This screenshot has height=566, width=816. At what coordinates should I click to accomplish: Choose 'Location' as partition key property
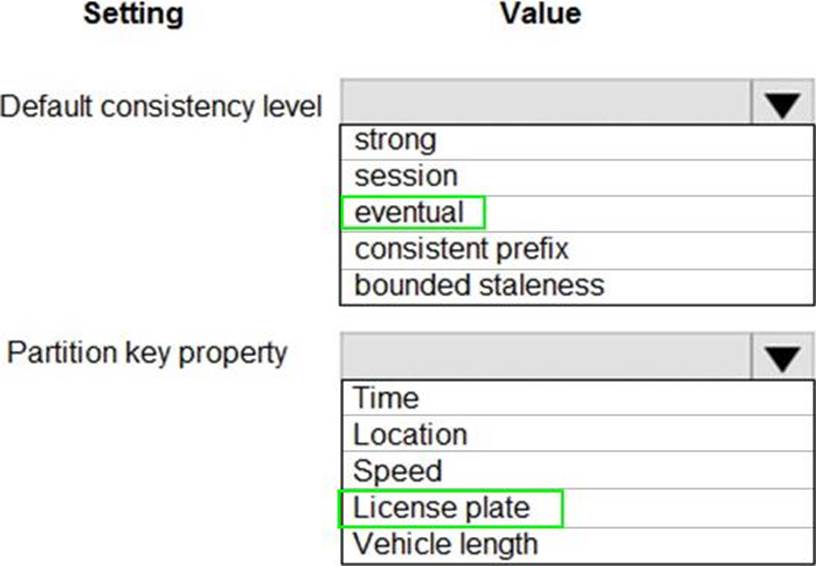(x=410, y=434)
